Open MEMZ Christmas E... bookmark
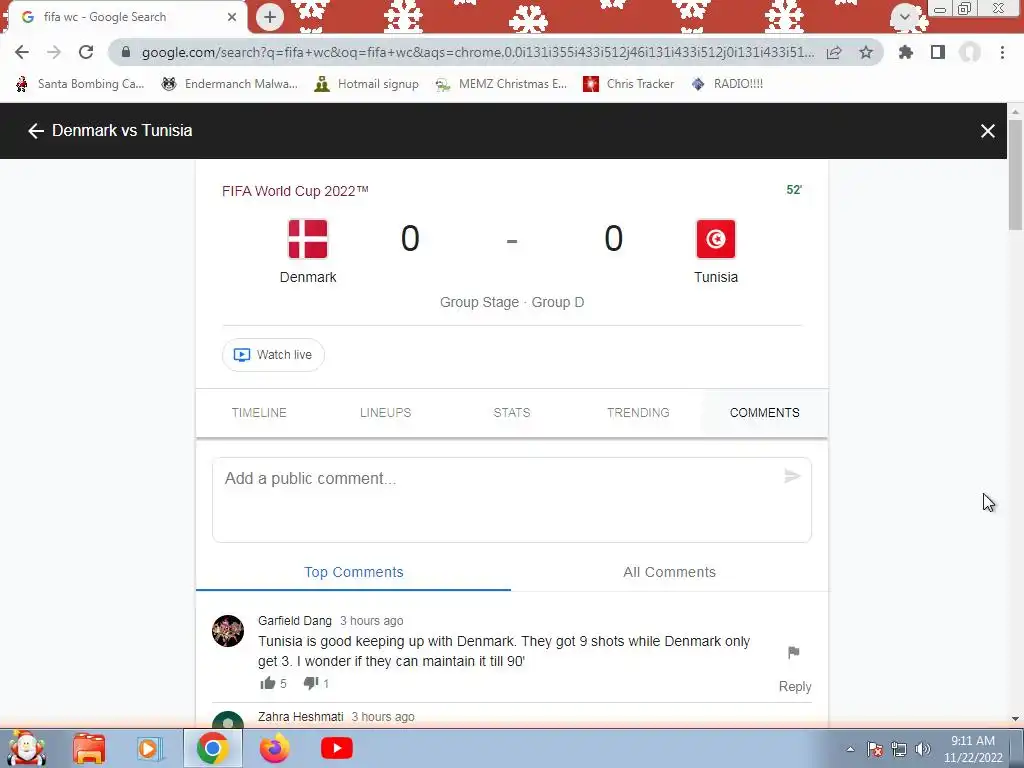The width and height of the screenshot is (1024, 768). 501,84
